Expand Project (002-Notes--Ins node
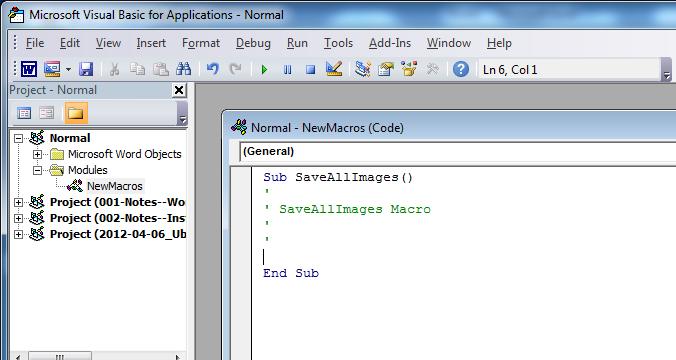The width and height of the screenshot is (676, 360). click(x=18, y=218)
